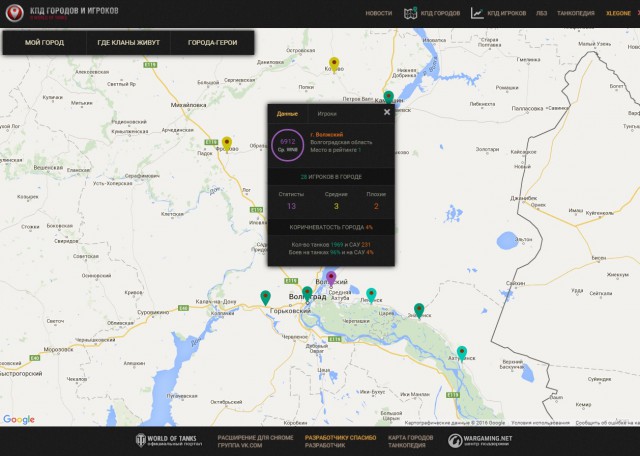640x456 pixels.
Task: Click the Google logo on the map
Action: coord(19,419)
